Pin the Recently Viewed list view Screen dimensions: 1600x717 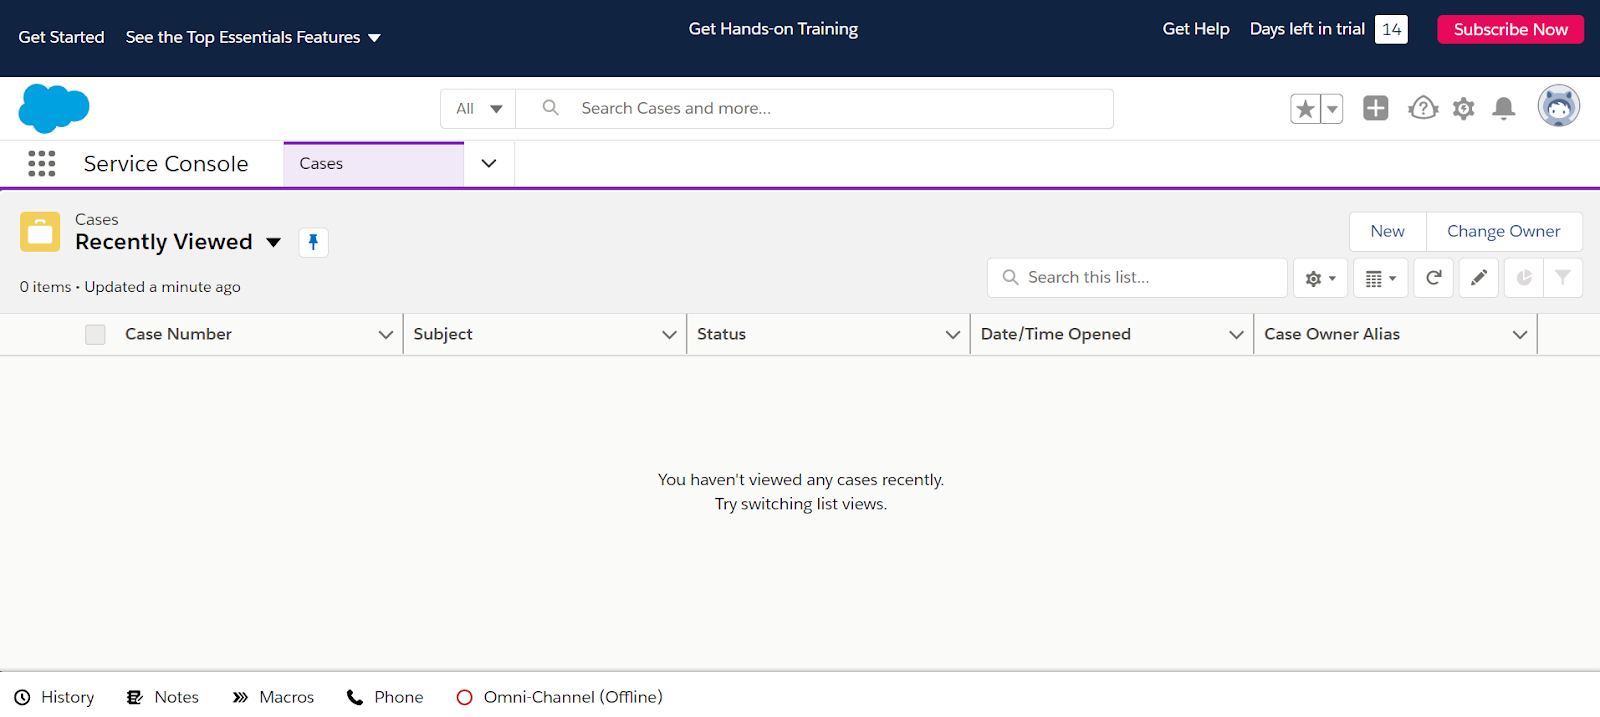[313, 242]
